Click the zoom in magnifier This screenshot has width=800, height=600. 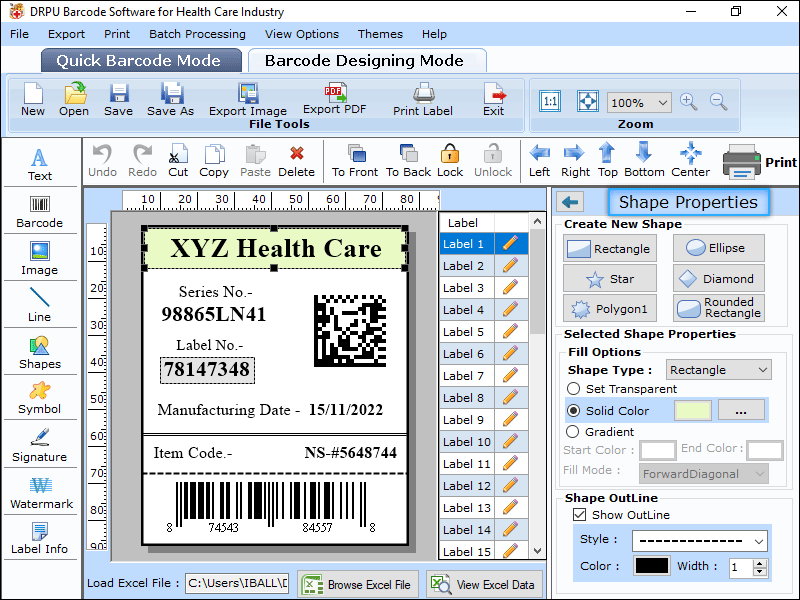(688, 102)
